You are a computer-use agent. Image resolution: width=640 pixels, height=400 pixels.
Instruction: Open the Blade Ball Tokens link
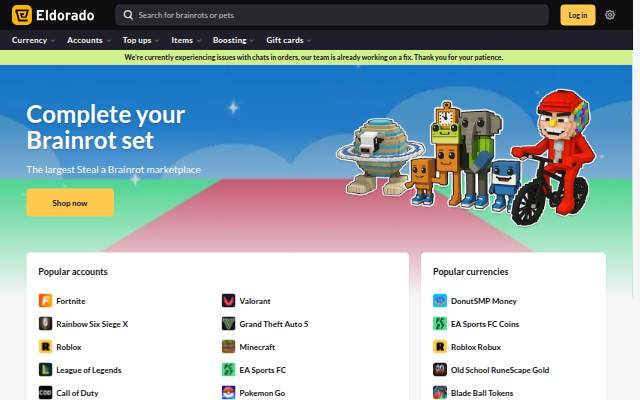[x=482, y=393]
